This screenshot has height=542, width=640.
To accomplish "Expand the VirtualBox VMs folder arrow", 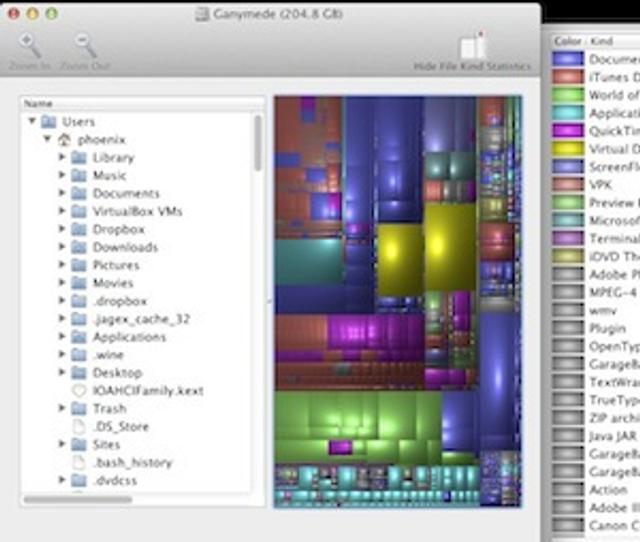I will [x=62, y=211].
